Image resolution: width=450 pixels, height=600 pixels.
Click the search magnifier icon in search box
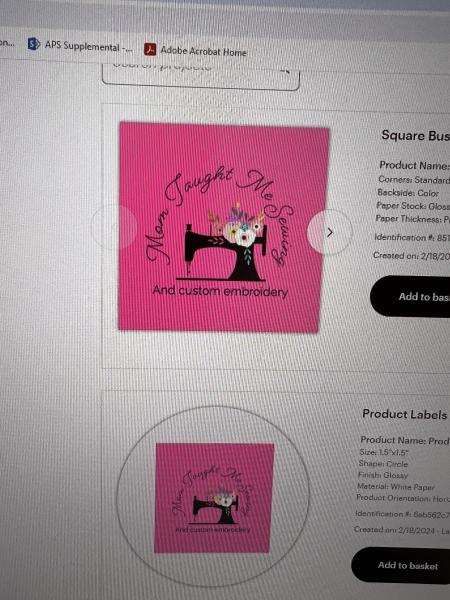tap(284, 70)
